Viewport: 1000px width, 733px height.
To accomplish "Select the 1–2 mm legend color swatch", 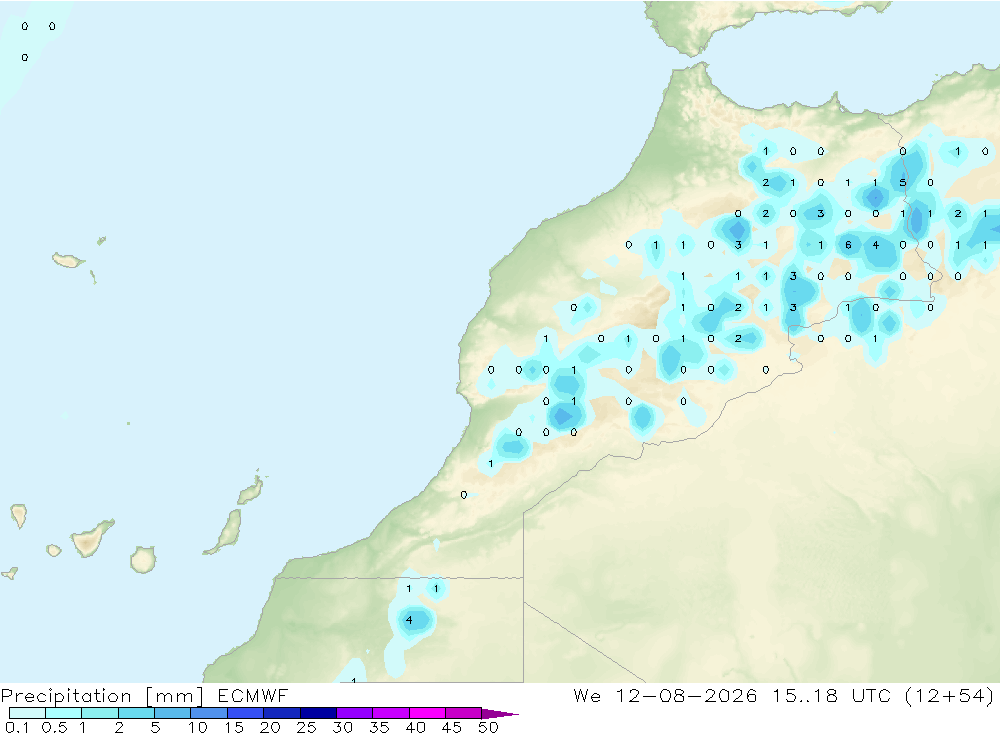I will [99, 713].
